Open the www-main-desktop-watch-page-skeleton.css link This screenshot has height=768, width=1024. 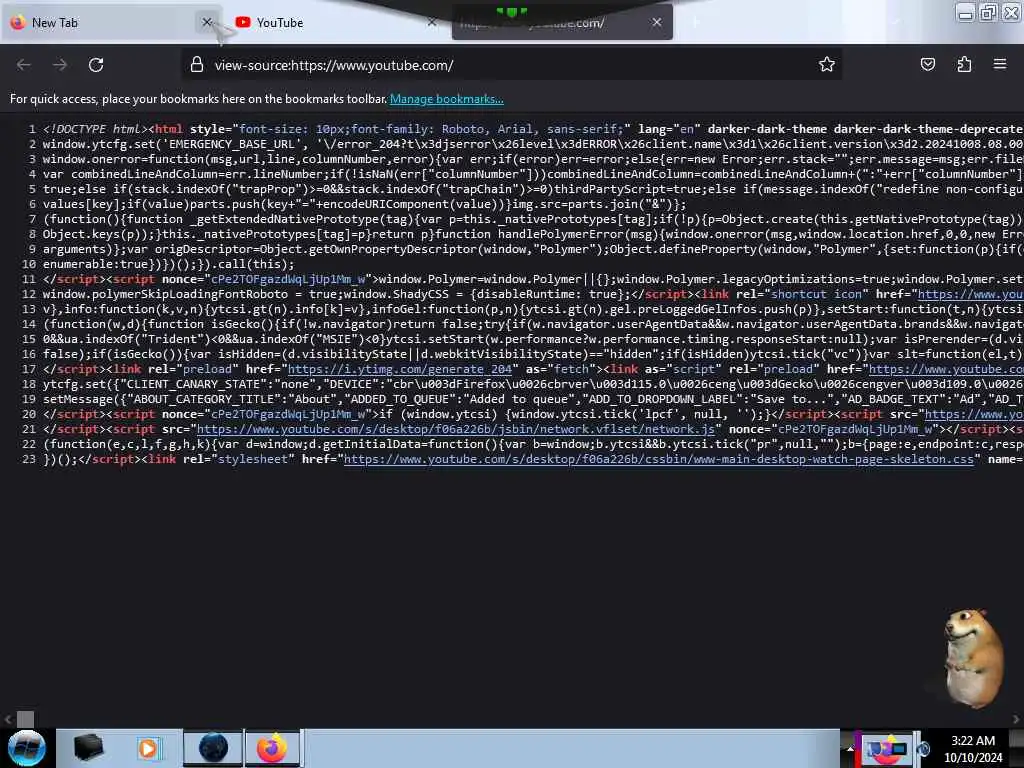(x=659, y=460)
